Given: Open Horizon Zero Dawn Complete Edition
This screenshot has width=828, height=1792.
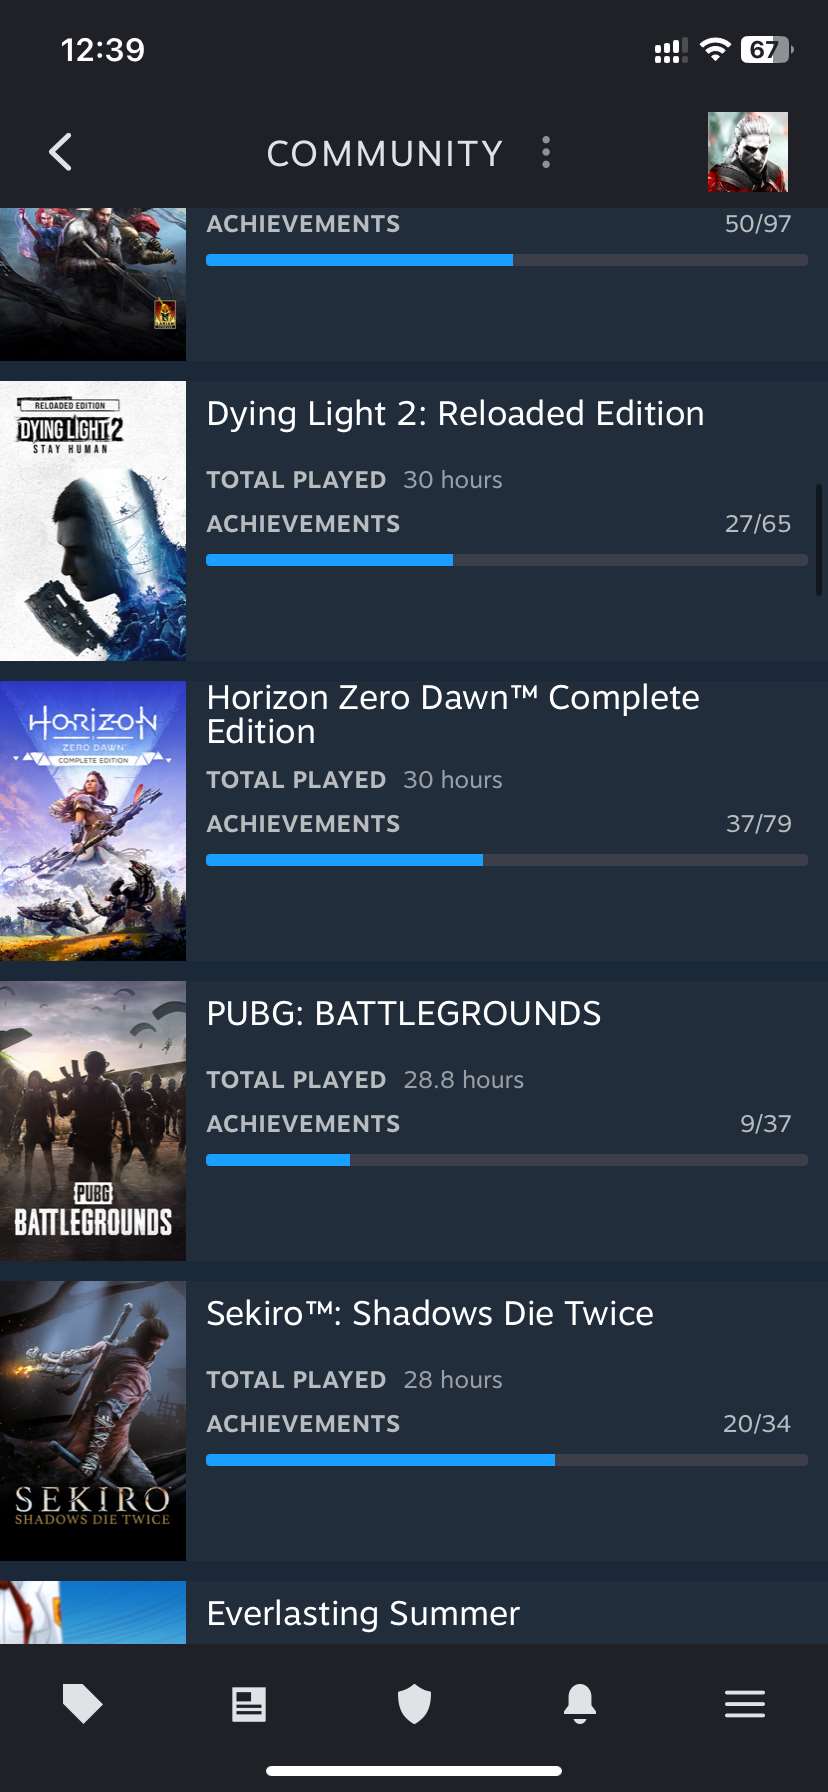Looking at the screenshot, I should (453, 714).
